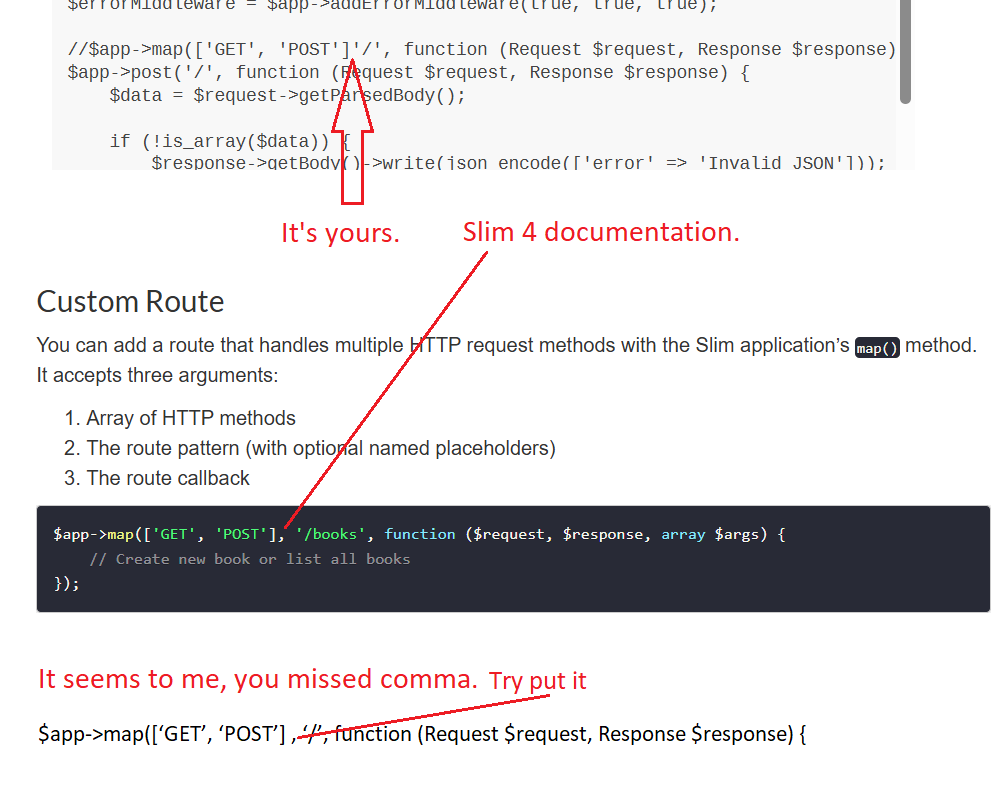
Task: Click the red text 'Slim 4 documentation.'
Action: [x=601, y=232]
